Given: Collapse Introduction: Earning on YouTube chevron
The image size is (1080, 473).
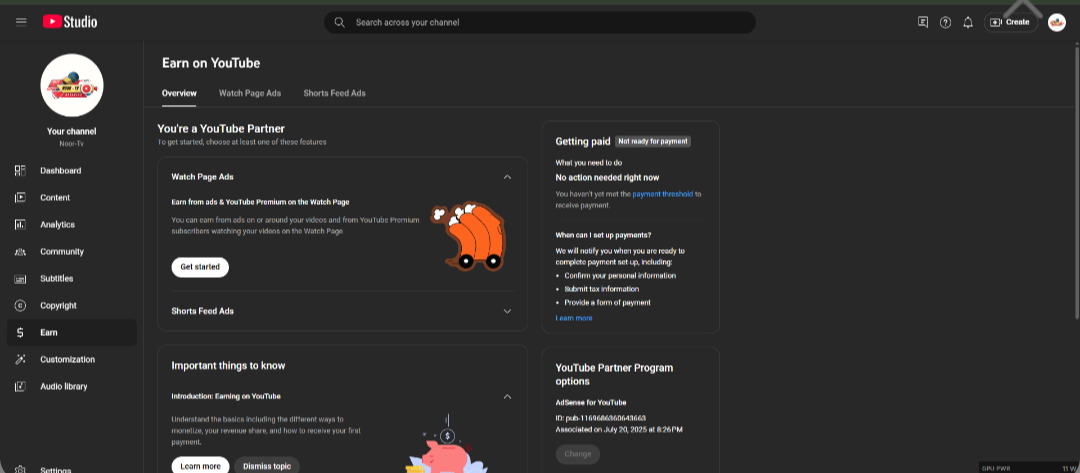Looking at the screenshot, I should (508, 397).
